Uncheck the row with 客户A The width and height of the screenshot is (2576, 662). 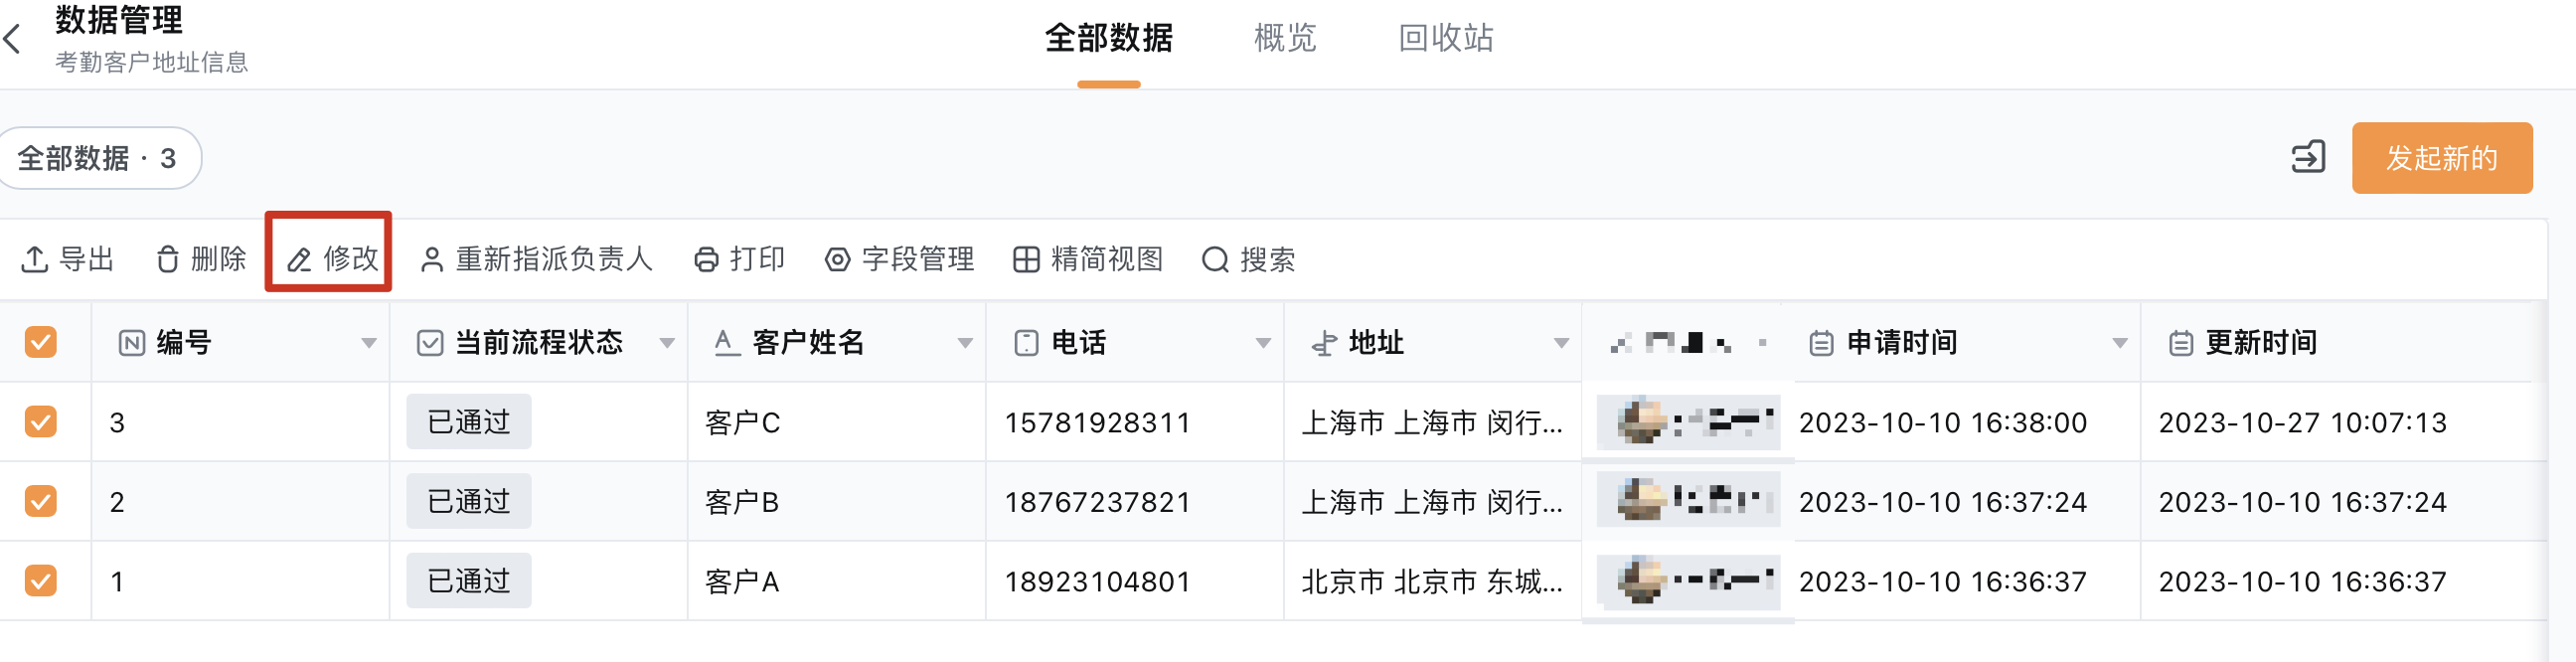click(41, 581)
